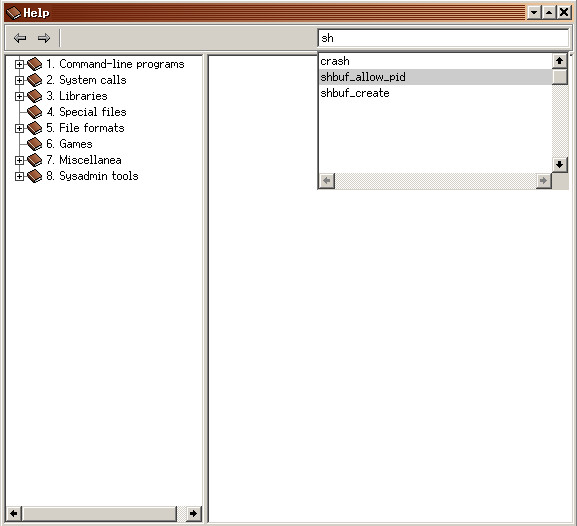Viewport: 577px width, 526px height.
Task: Click suggestion list scroll left arrow
Action: [327, 181]
